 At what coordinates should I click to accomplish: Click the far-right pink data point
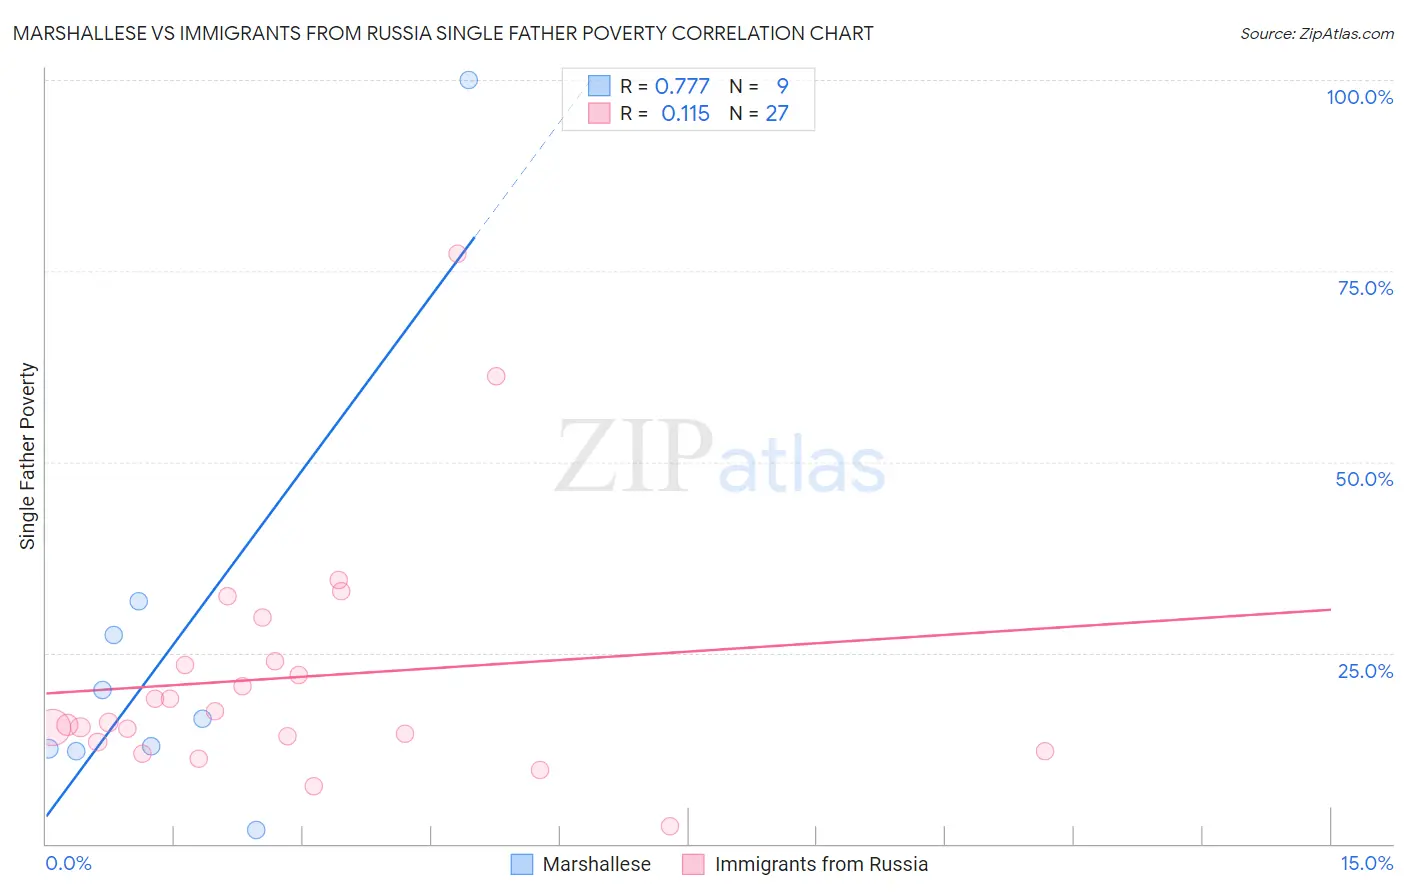pyautogui.click(x=1045, y=751)
